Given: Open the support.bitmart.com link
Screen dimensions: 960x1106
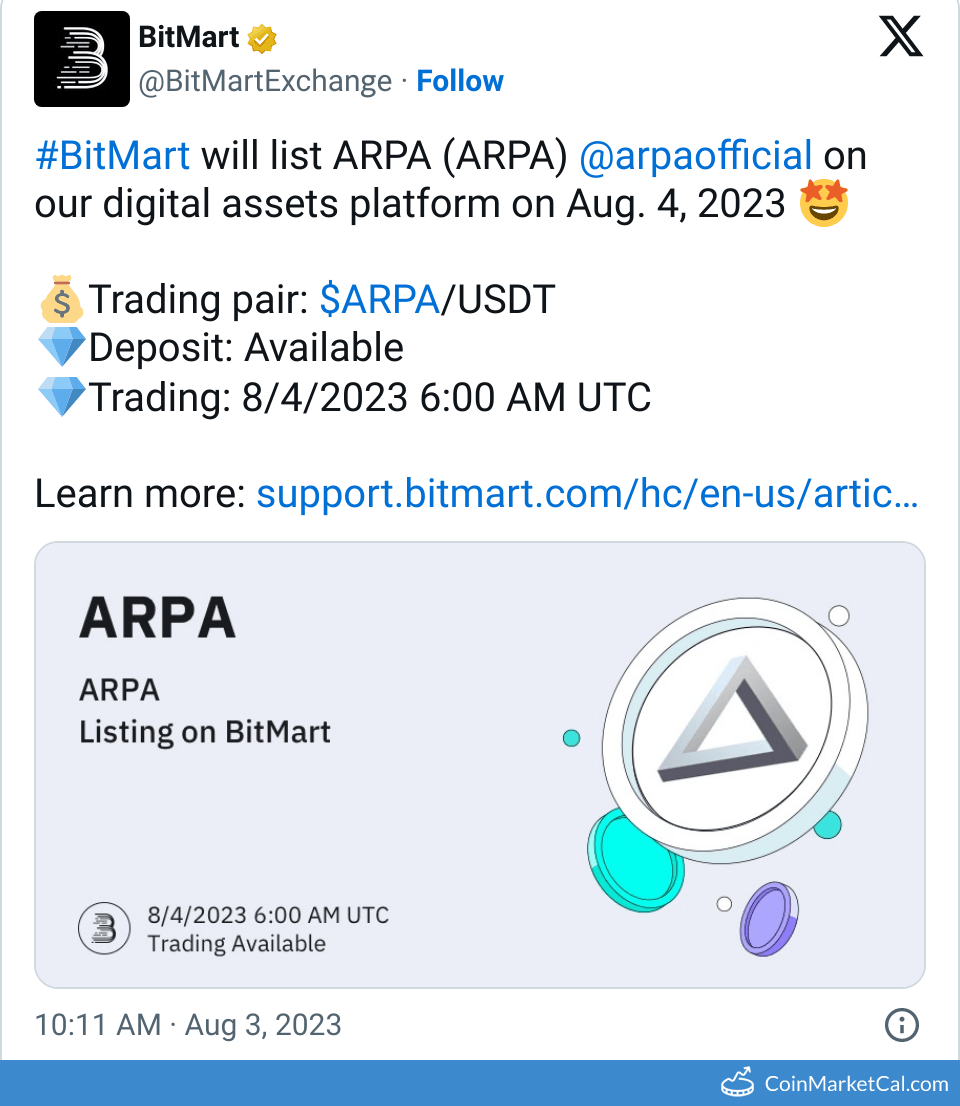Looking at the screenshot, I should [x=587, y=493].
